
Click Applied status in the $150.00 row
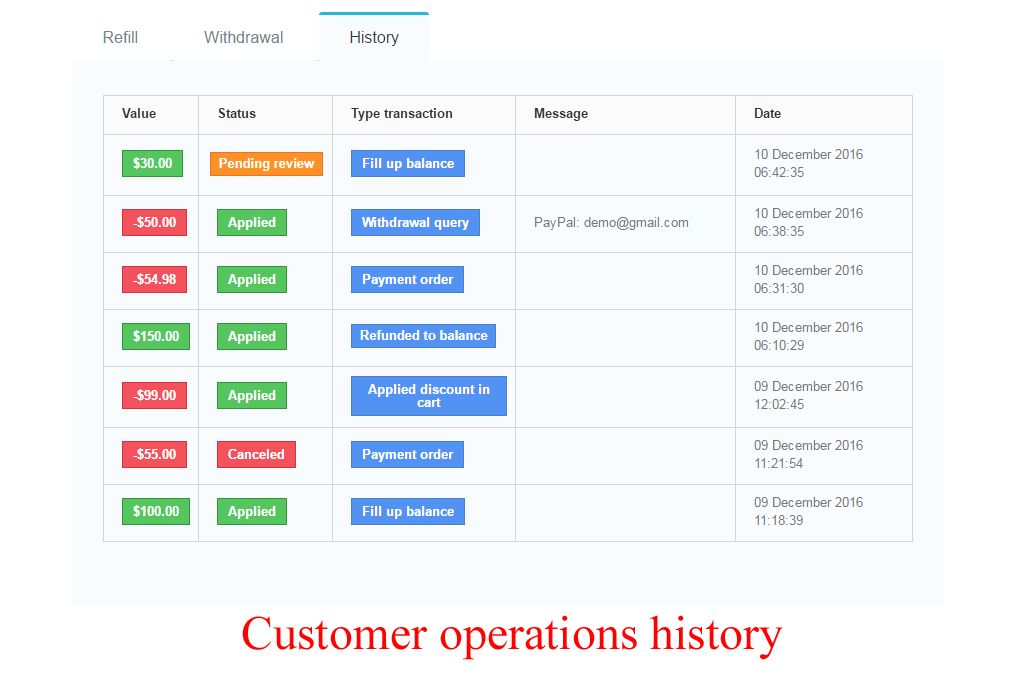(252, 336)
